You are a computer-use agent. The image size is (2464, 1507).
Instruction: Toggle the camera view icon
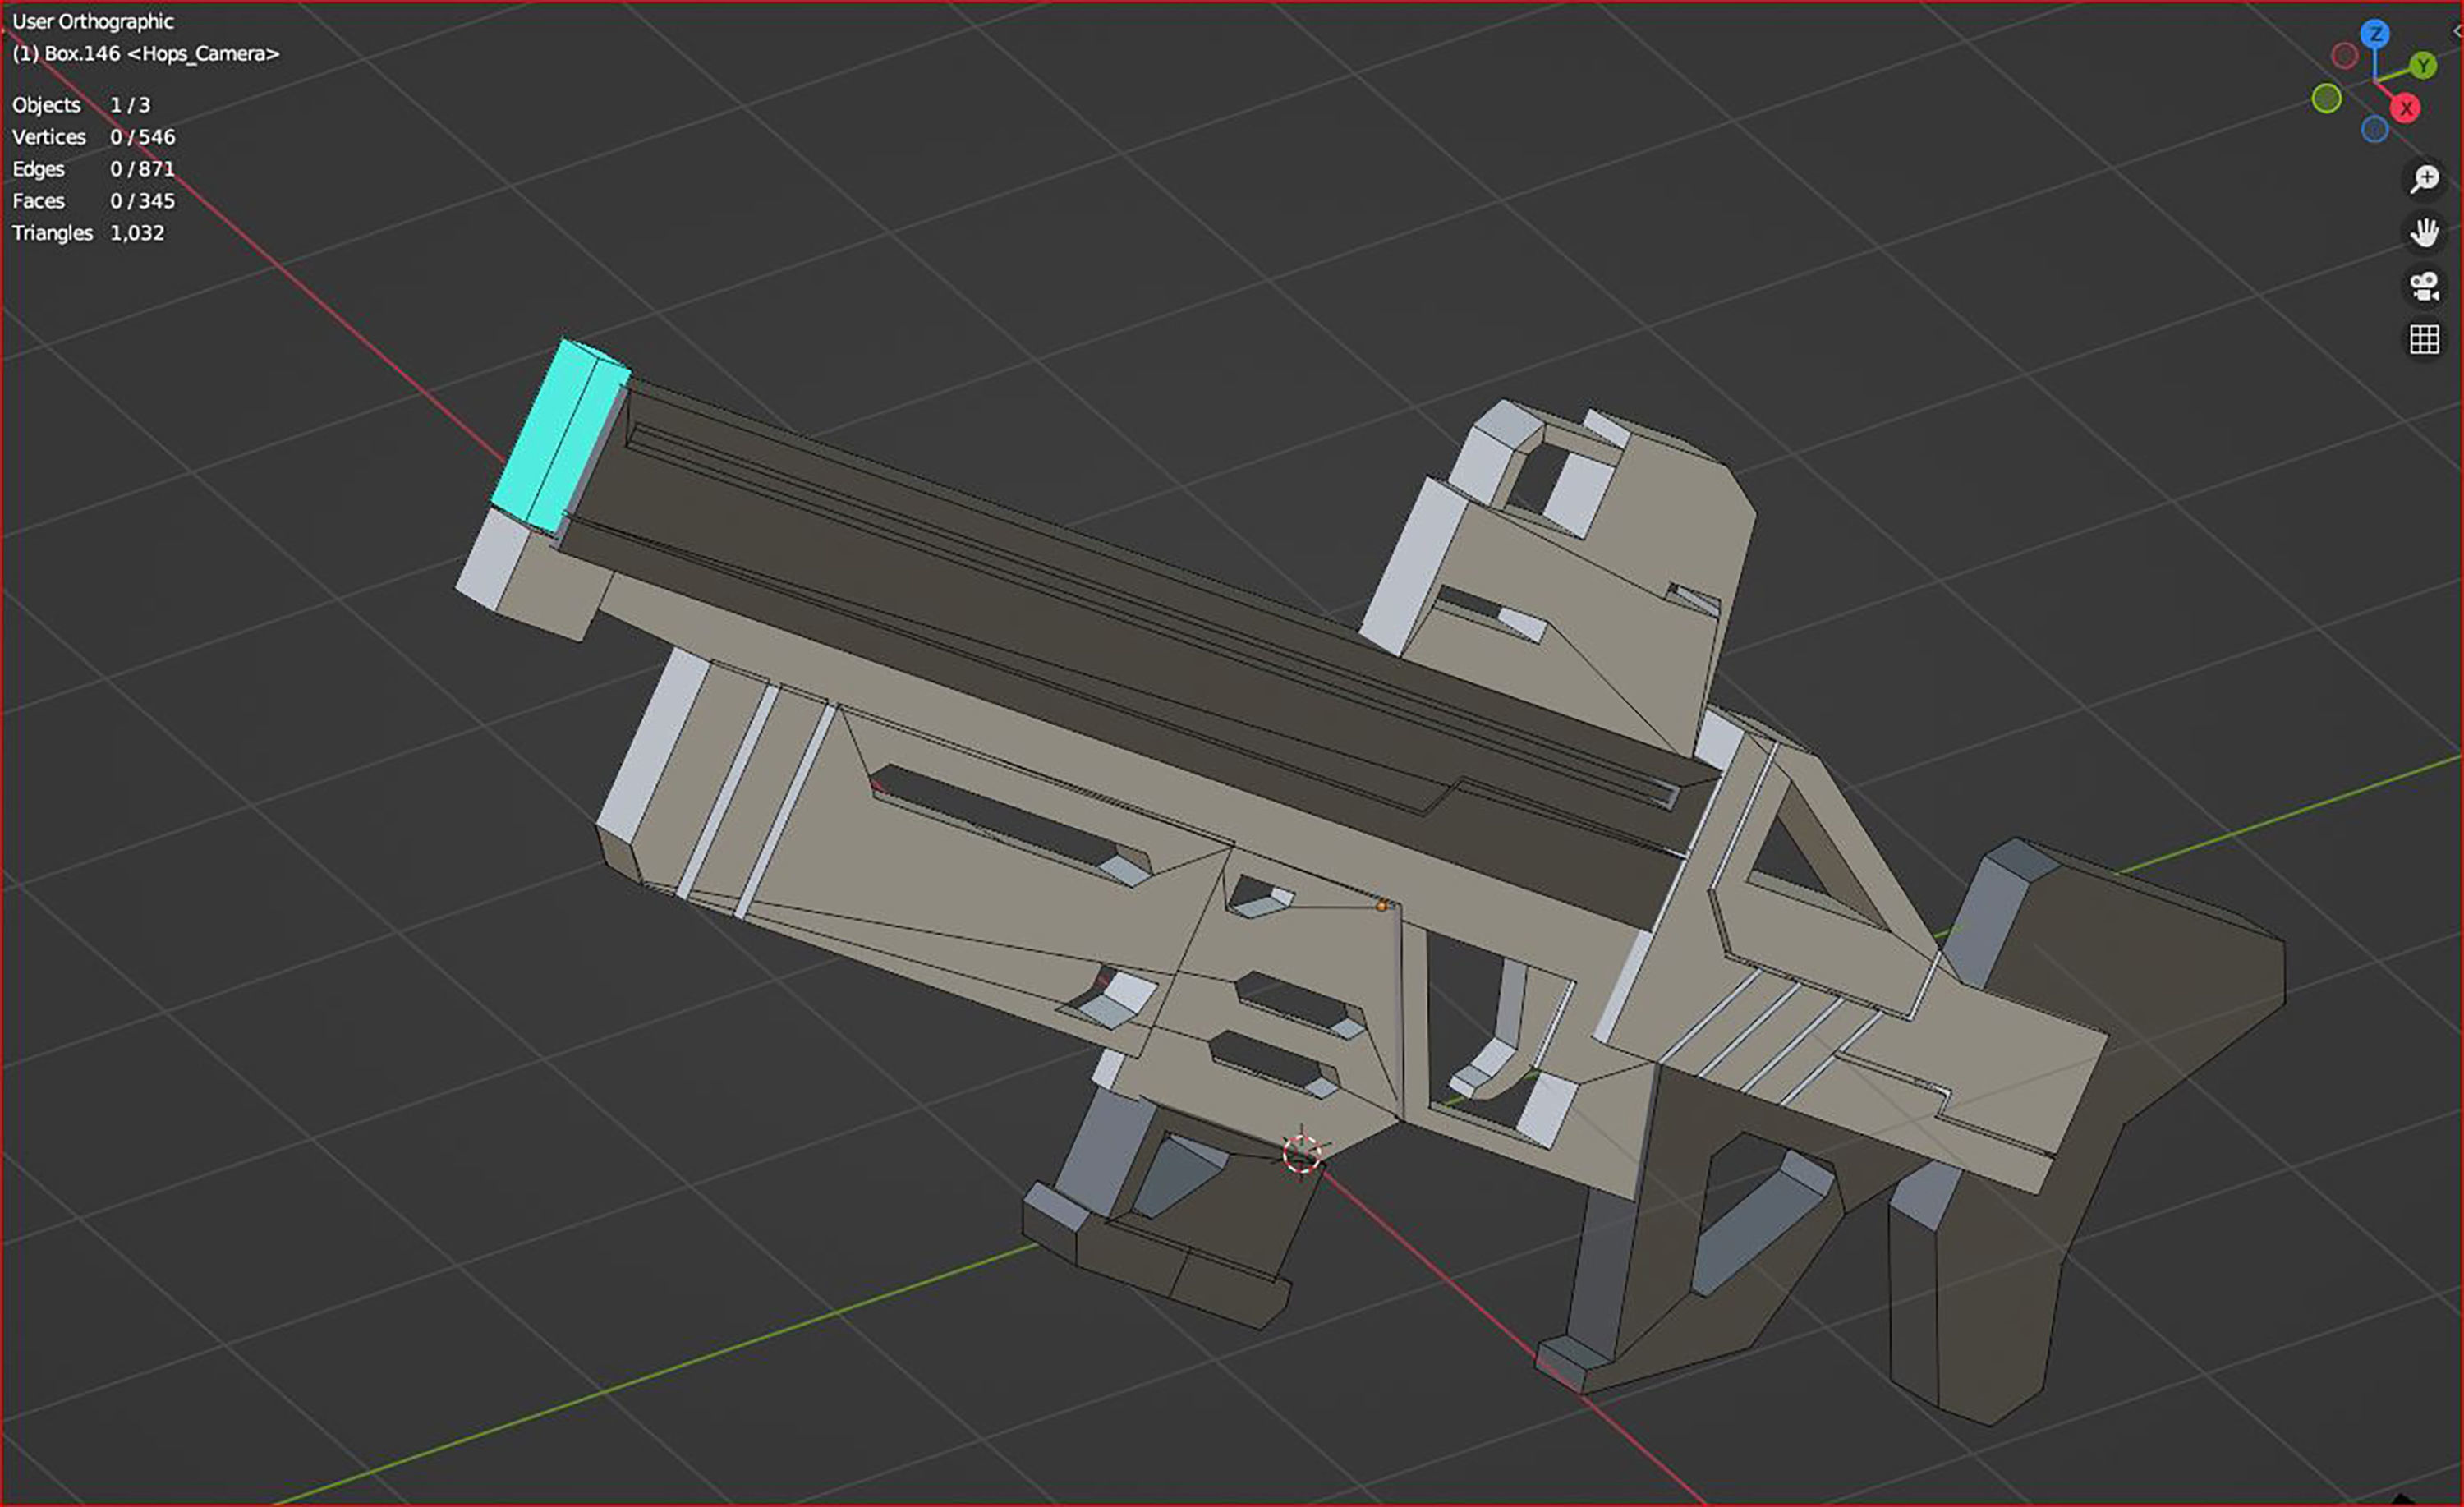click(x=2424, y=287)
